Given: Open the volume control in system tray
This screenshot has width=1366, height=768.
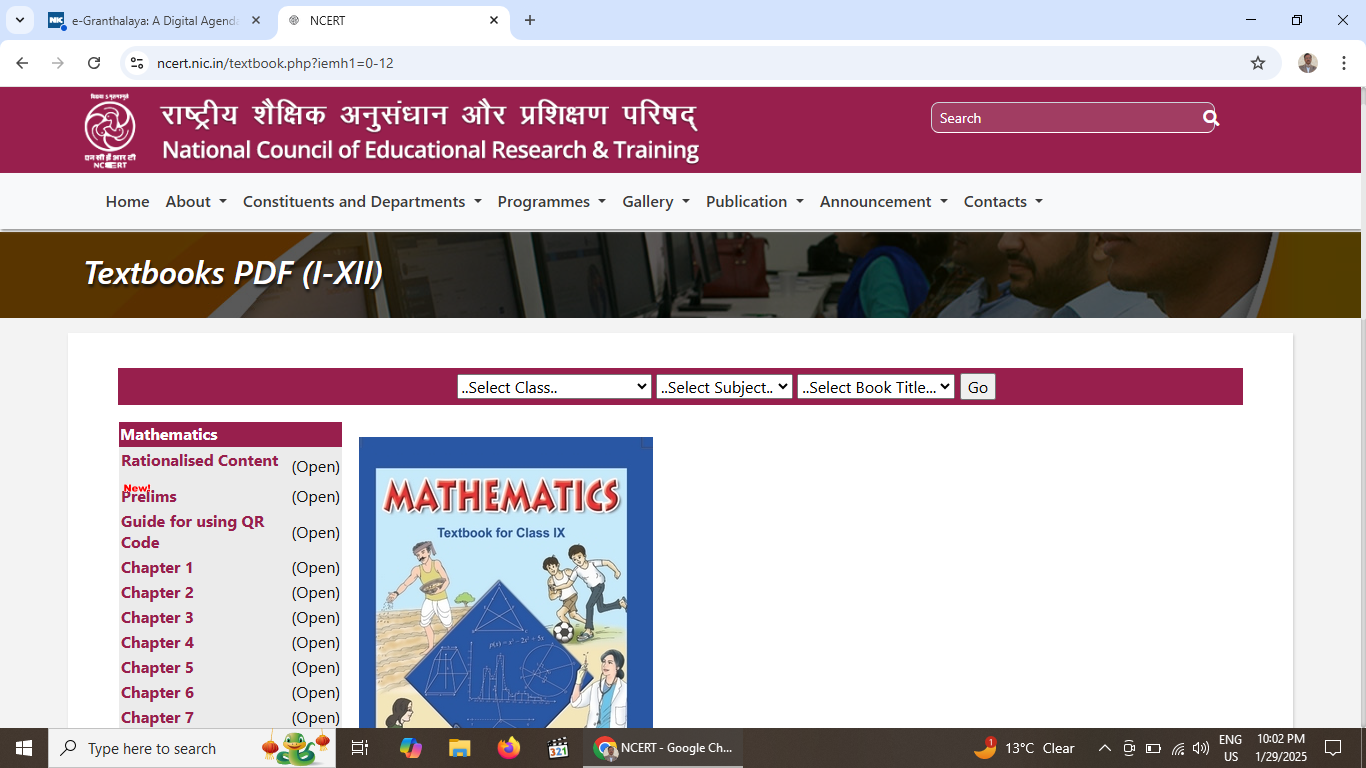Looking at the screenshot, I should coord(1201,748).
